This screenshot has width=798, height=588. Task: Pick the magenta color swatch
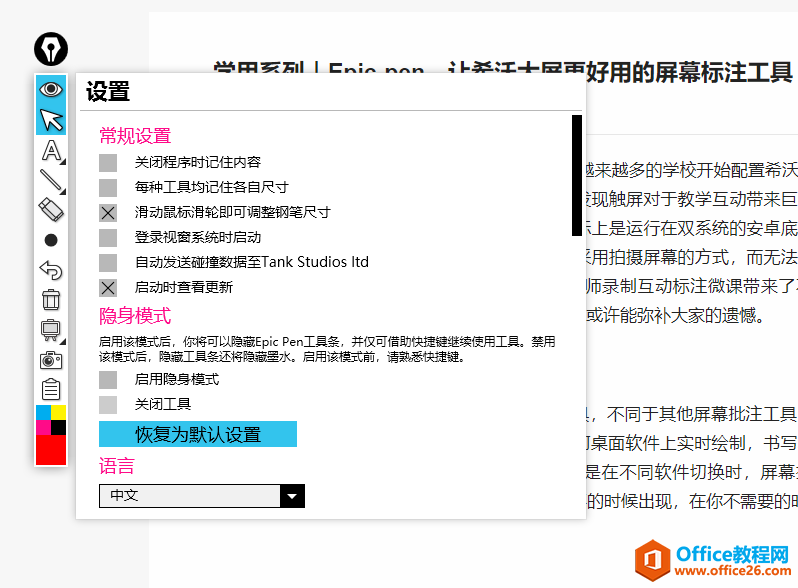point(43,428)
